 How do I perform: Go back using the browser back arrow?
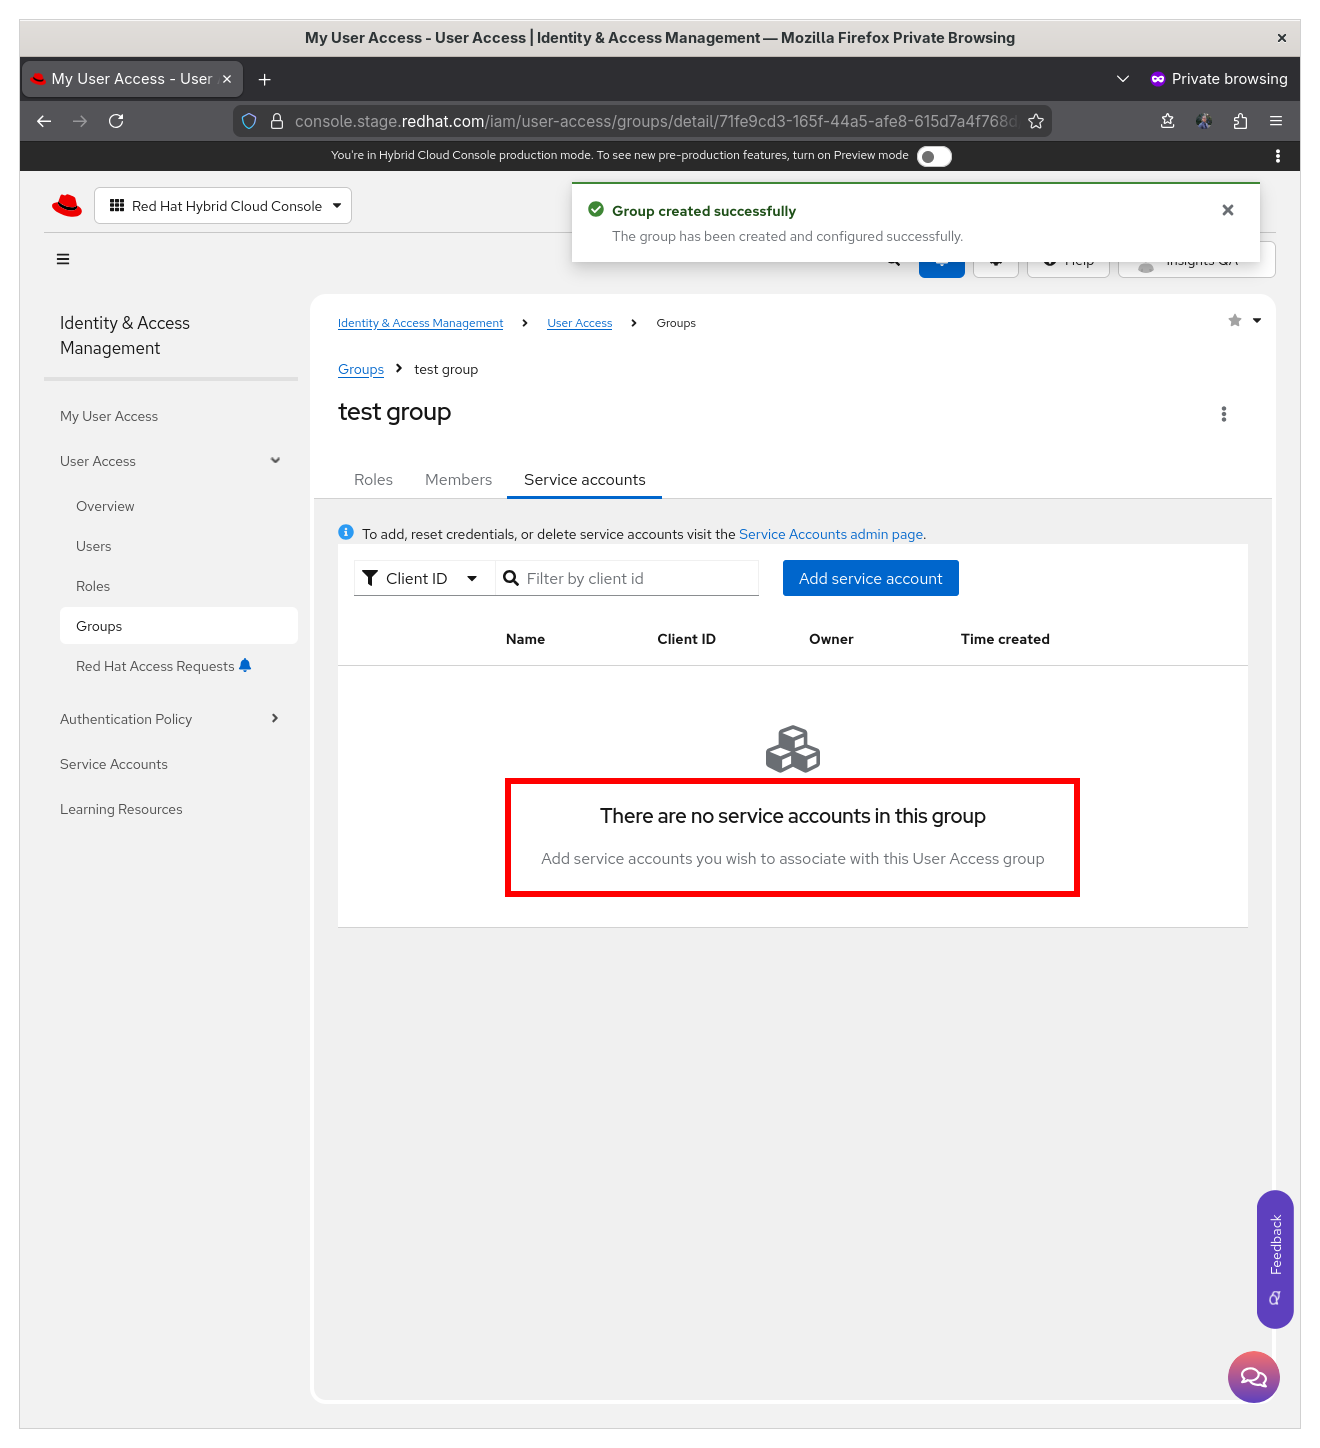pyautogui.click(x=44, y=121)
